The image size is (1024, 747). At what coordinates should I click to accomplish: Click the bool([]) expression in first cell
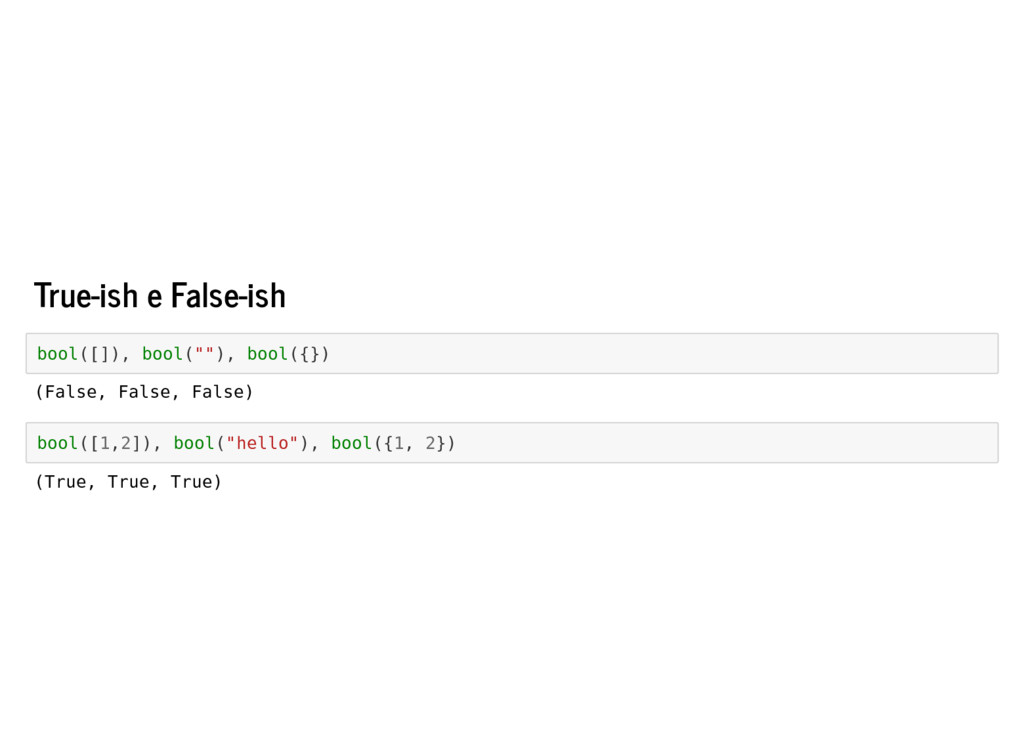(78, 354)
